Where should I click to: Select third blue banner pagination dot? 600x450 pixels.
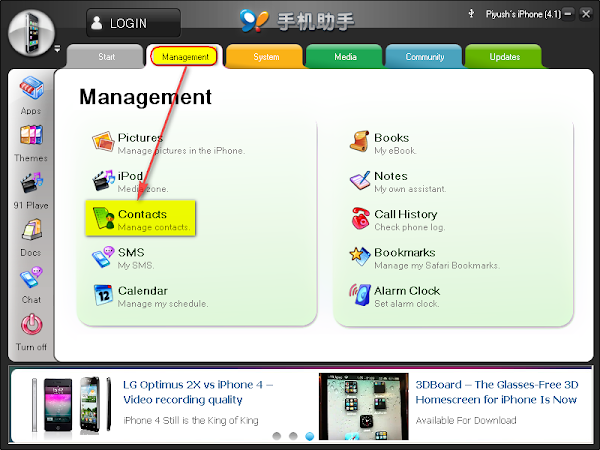click(310, 436)
